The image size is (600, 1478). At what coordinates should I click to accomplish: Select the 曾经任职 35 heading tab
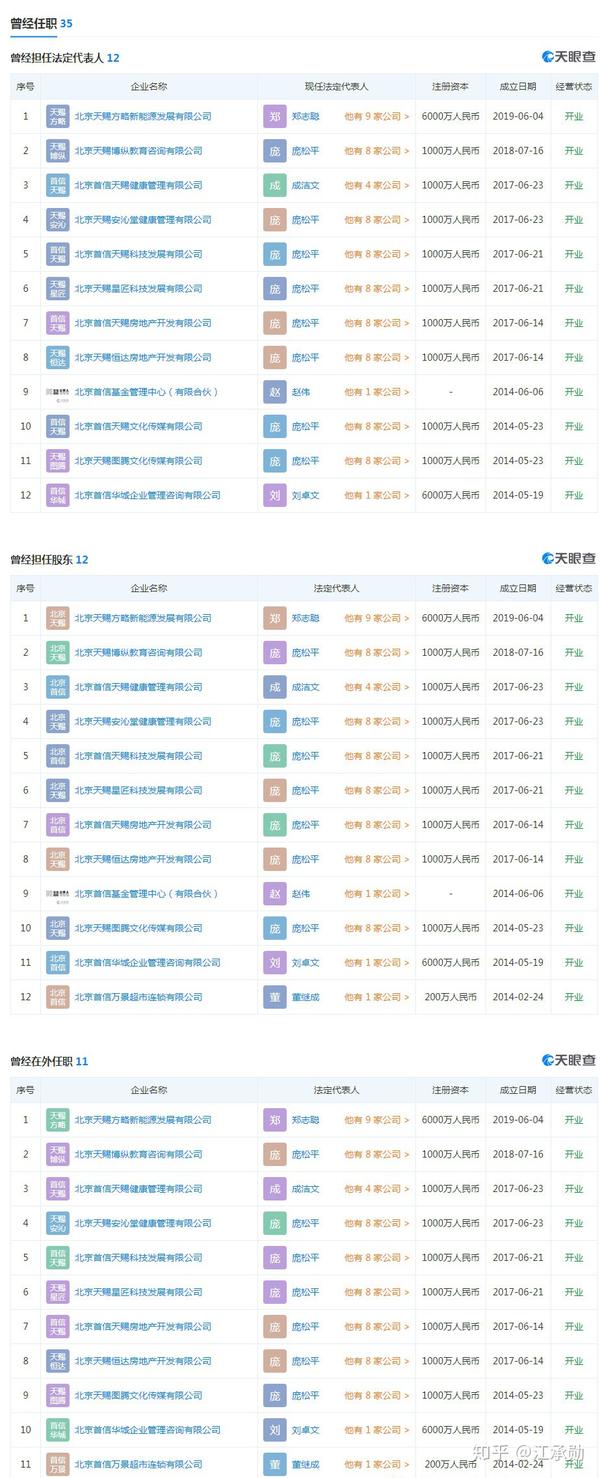pyautogui.click(x=41, y=22)
